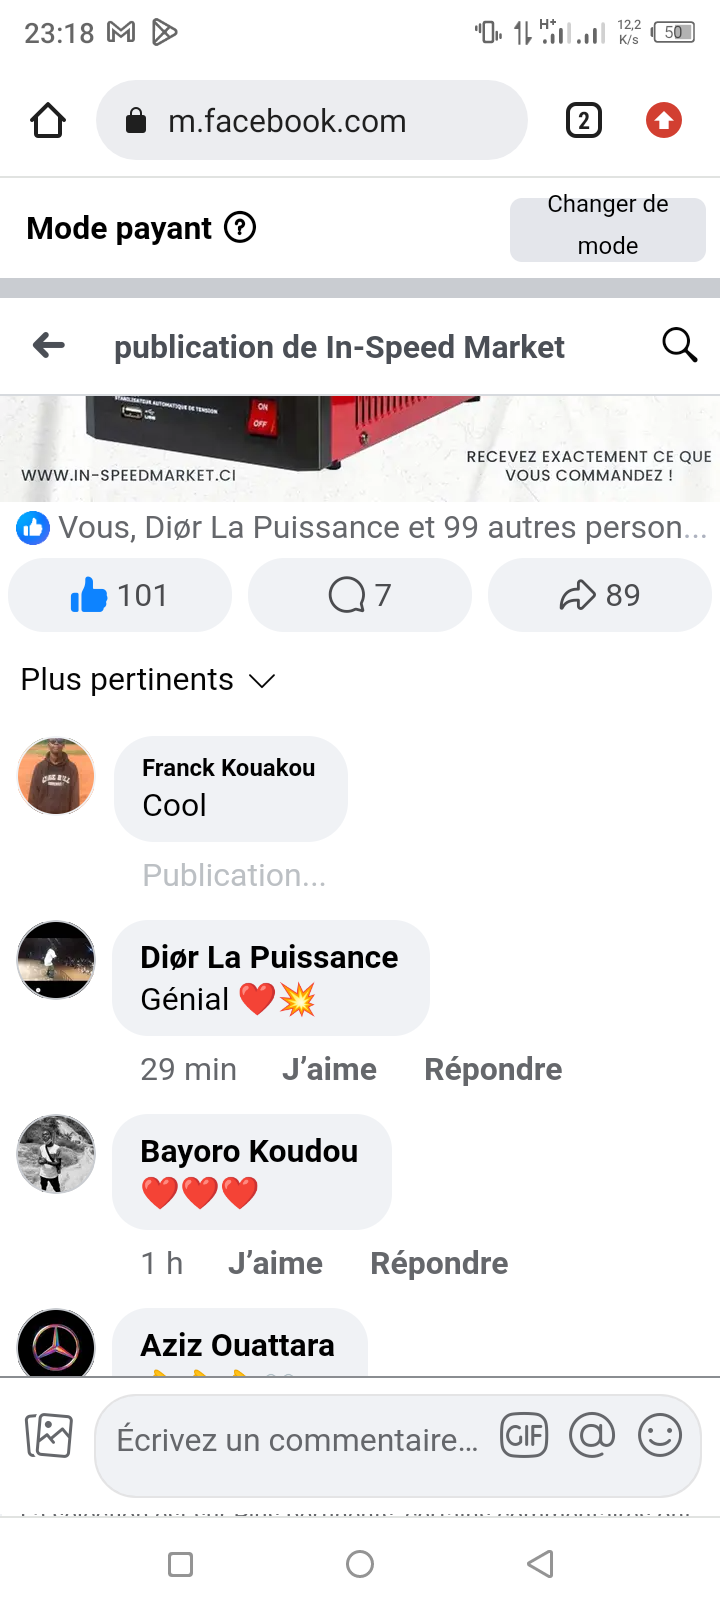Image resolution: width=720 pixels, height=1612 pixels.
Task: Open the GIF picker in comment box
Action: (x=524, y=1437)
